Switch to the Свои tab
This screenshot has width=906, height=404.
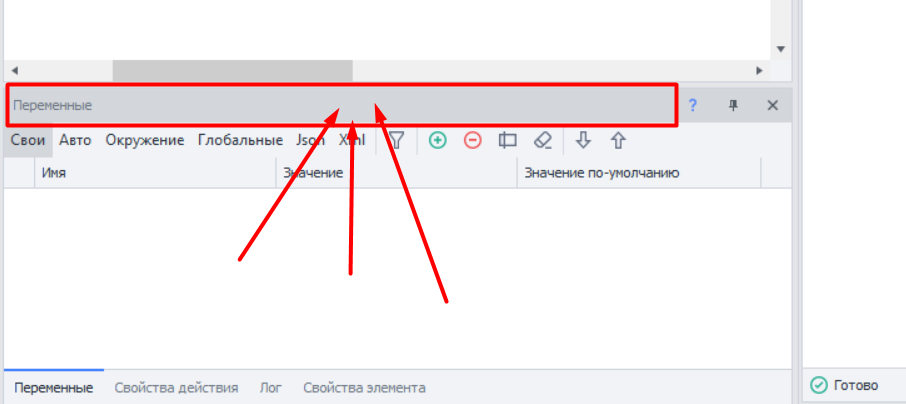[x=28, y=140]
